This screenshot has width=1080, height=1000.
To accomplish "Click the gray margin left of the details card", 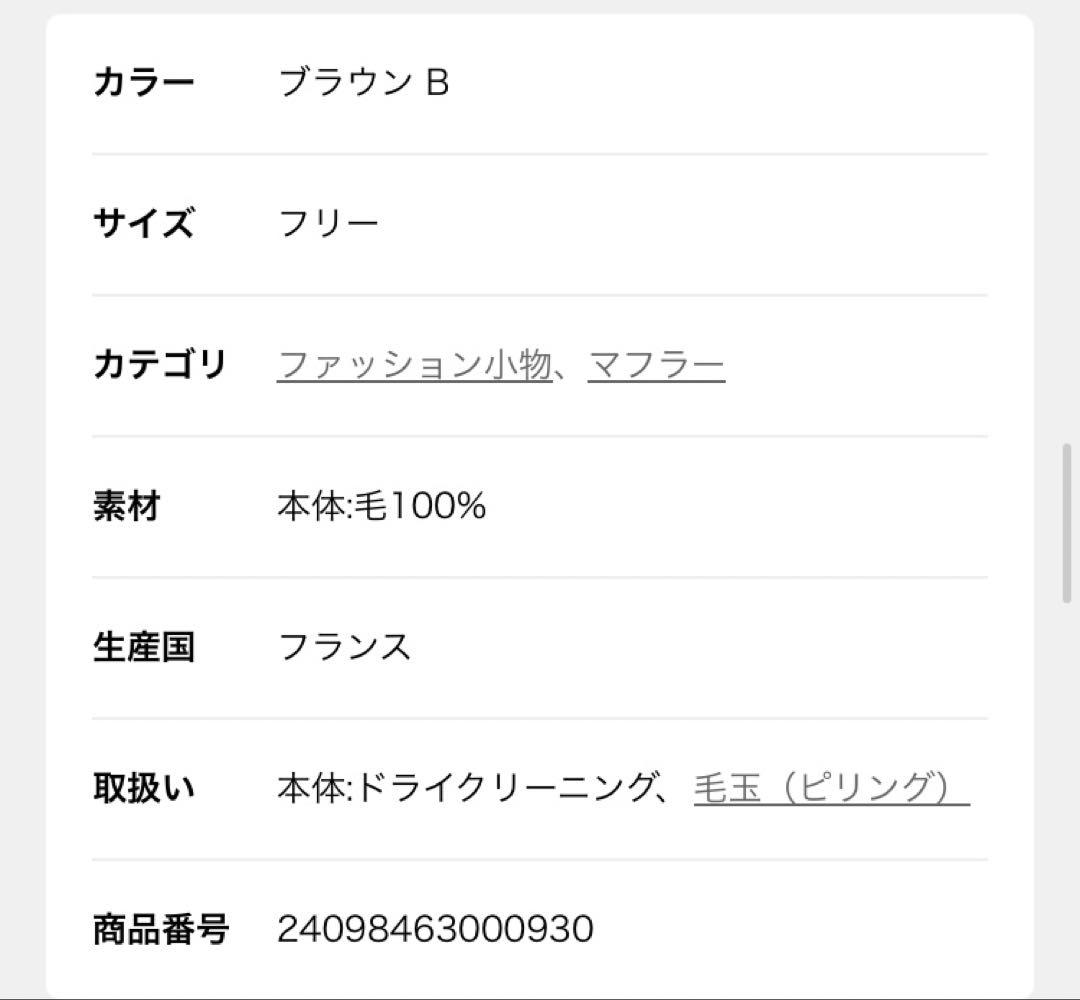I will [x=22, y=500].
